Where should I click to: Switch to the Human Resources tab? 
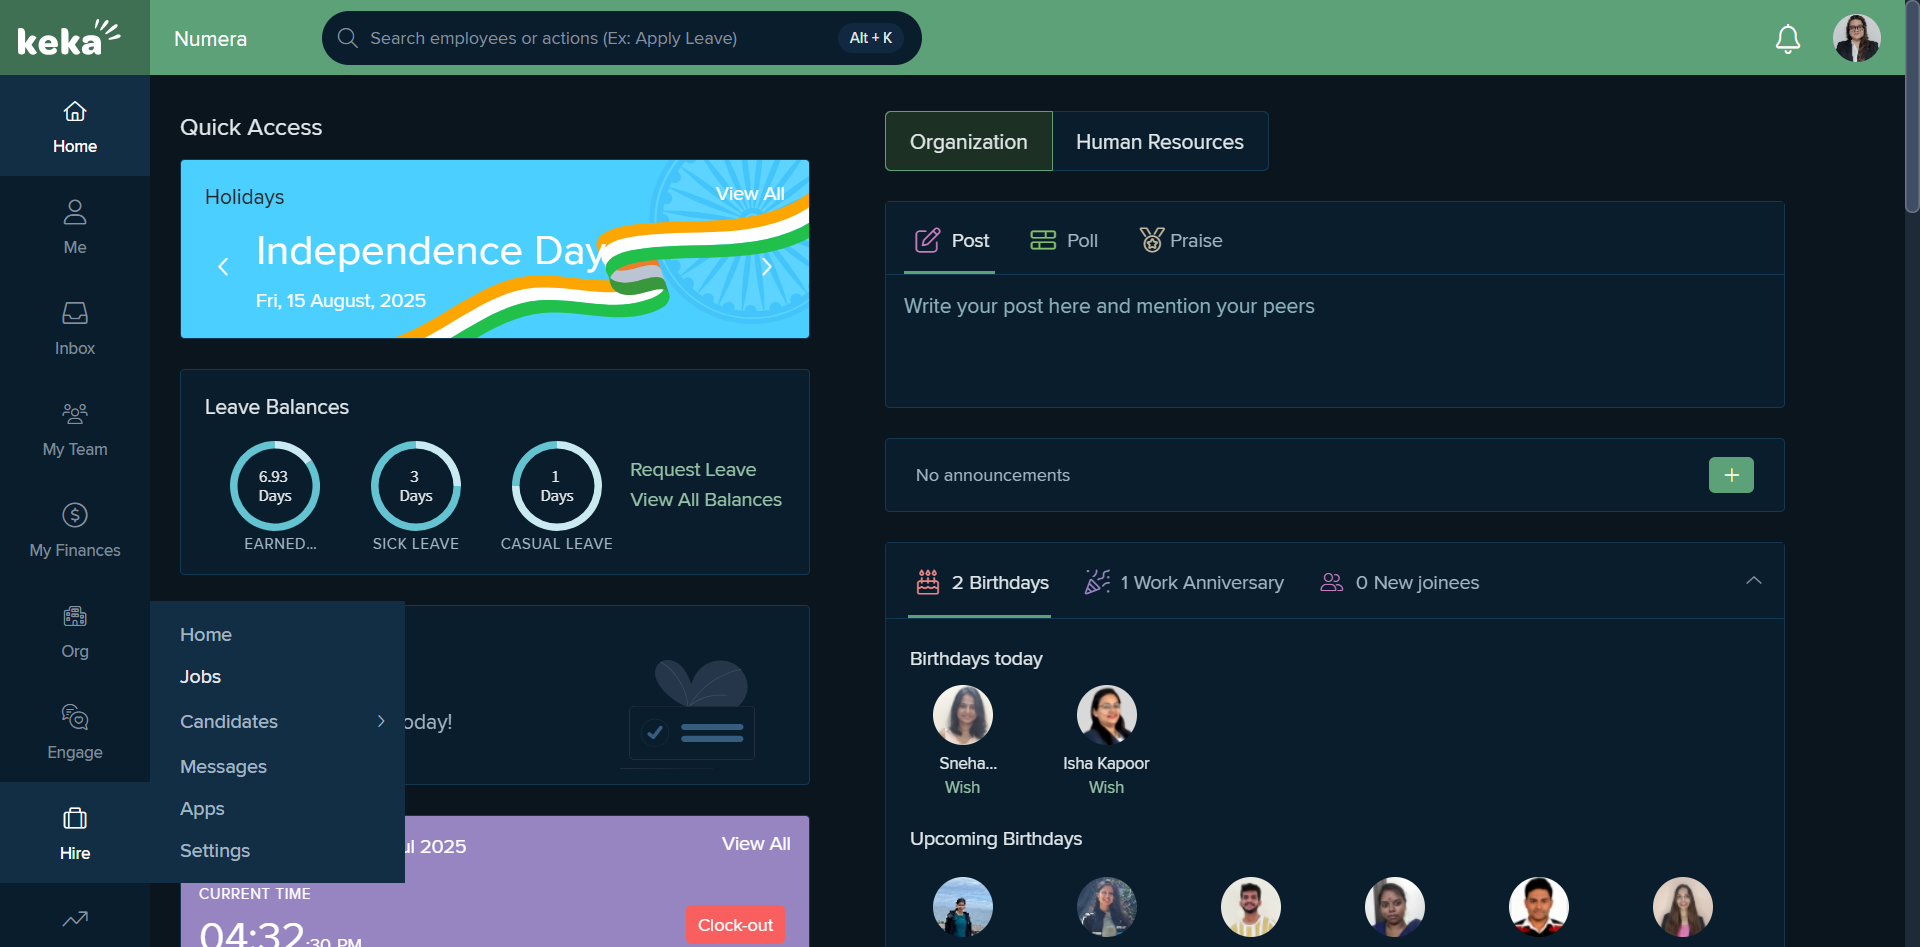[x=1160, y=141]
